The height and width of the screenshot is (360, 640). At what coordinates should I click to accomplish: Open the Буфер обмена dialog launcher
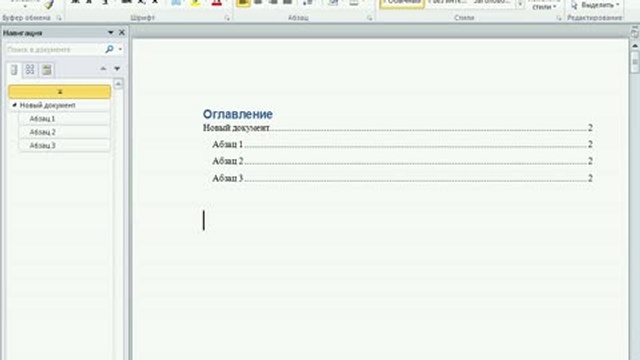point(59,18)
